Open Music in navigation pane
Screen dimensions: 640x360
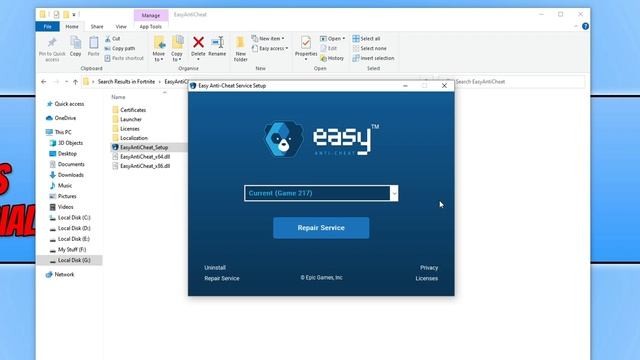click(x=61, y=185)
